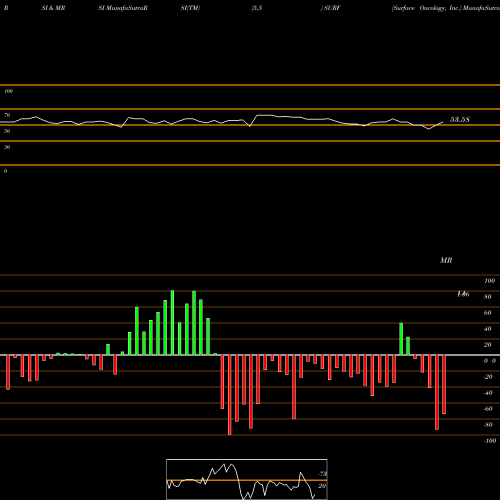The image size is (500, 500).
Task: Click the 100 label on MR histogram axis
Action: tap(489, 281)
